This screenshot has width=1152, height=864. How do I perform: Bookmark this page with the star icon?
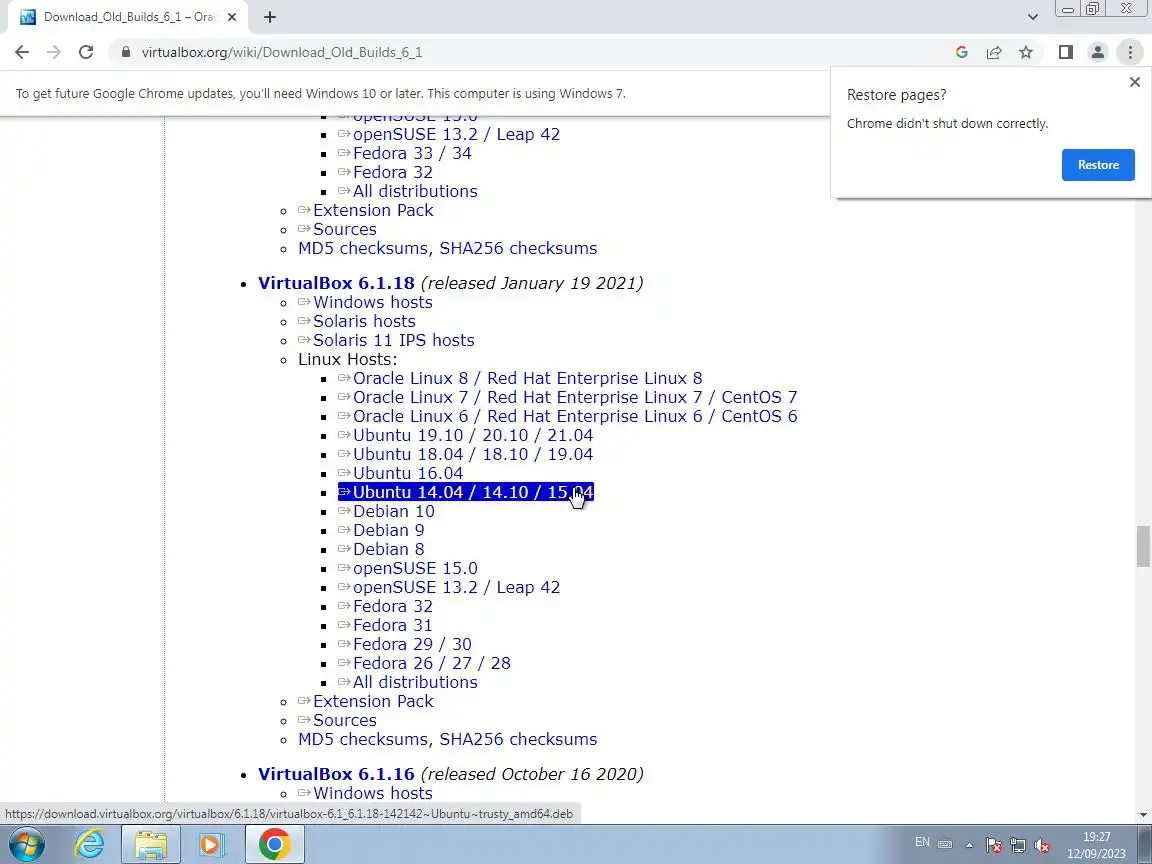tap(1026, 52)
